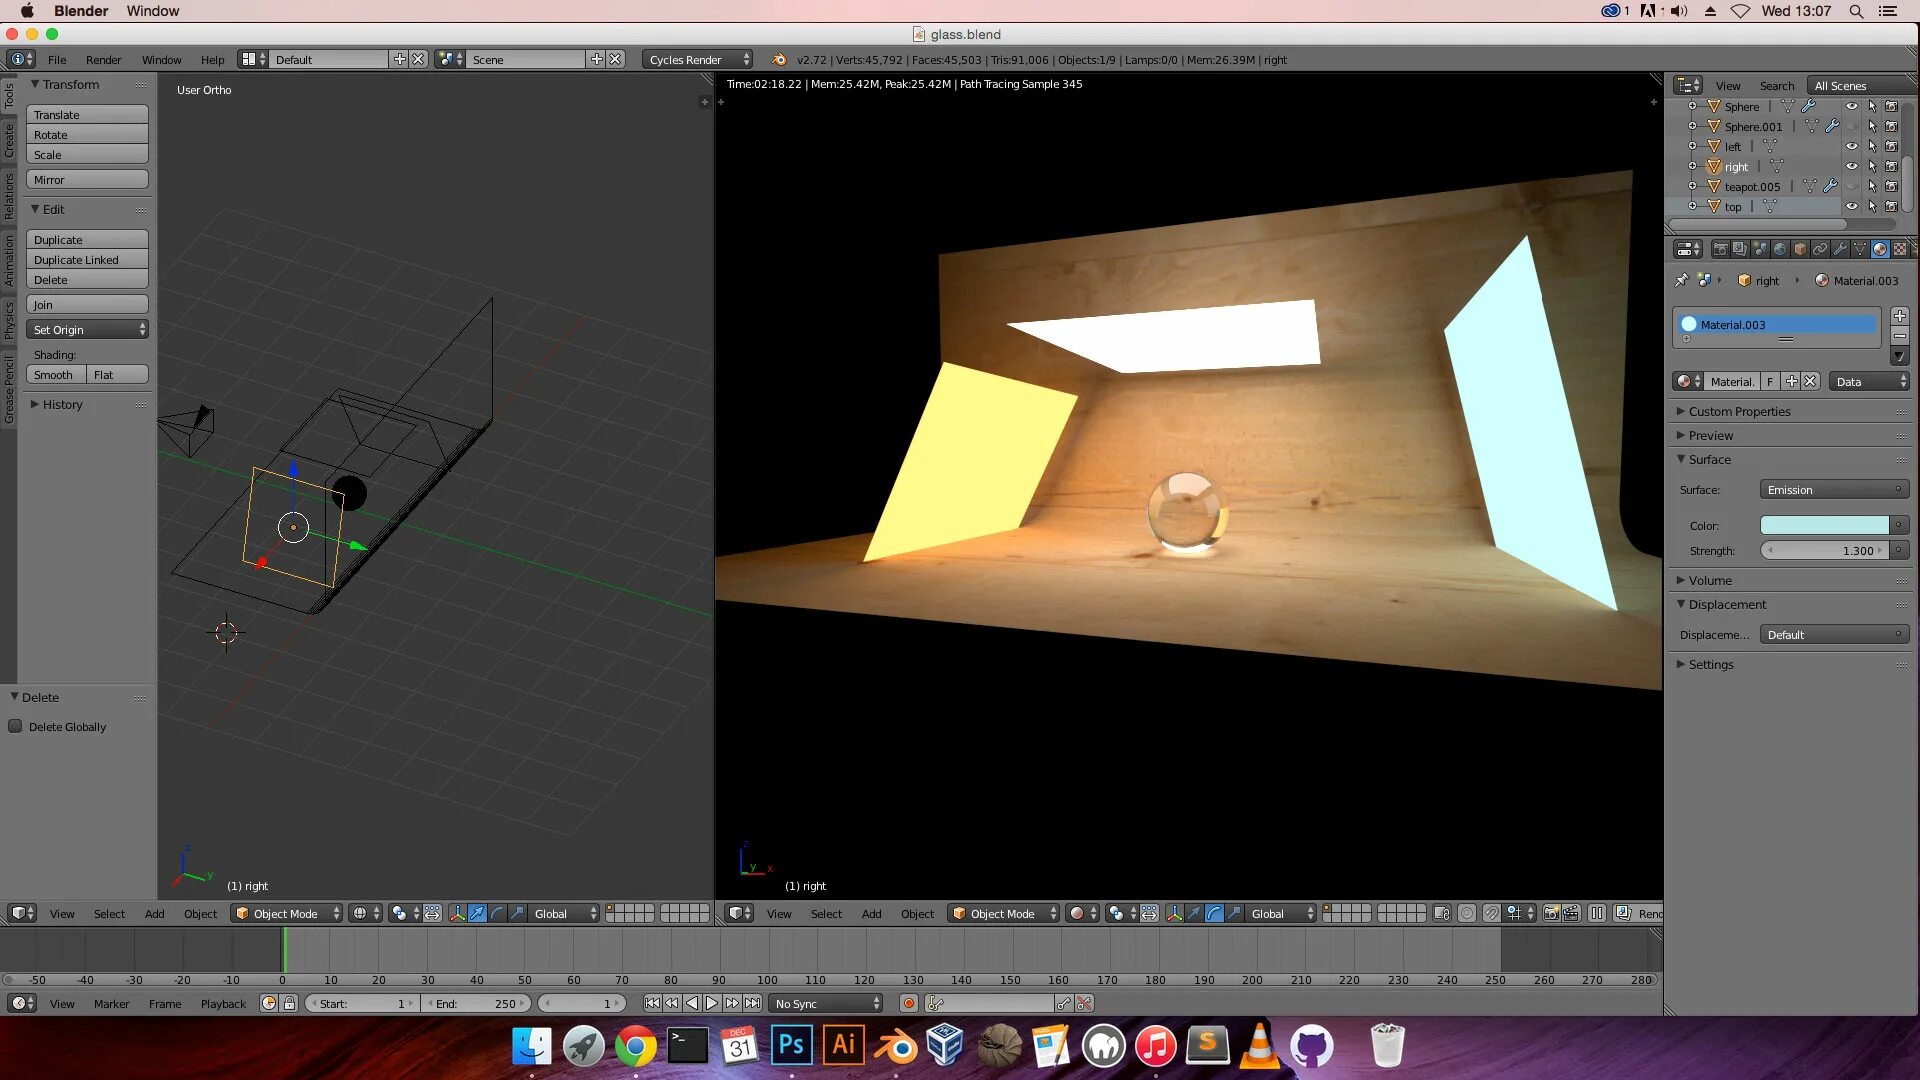Open the Object cube properties tab

coord(1800,249)
